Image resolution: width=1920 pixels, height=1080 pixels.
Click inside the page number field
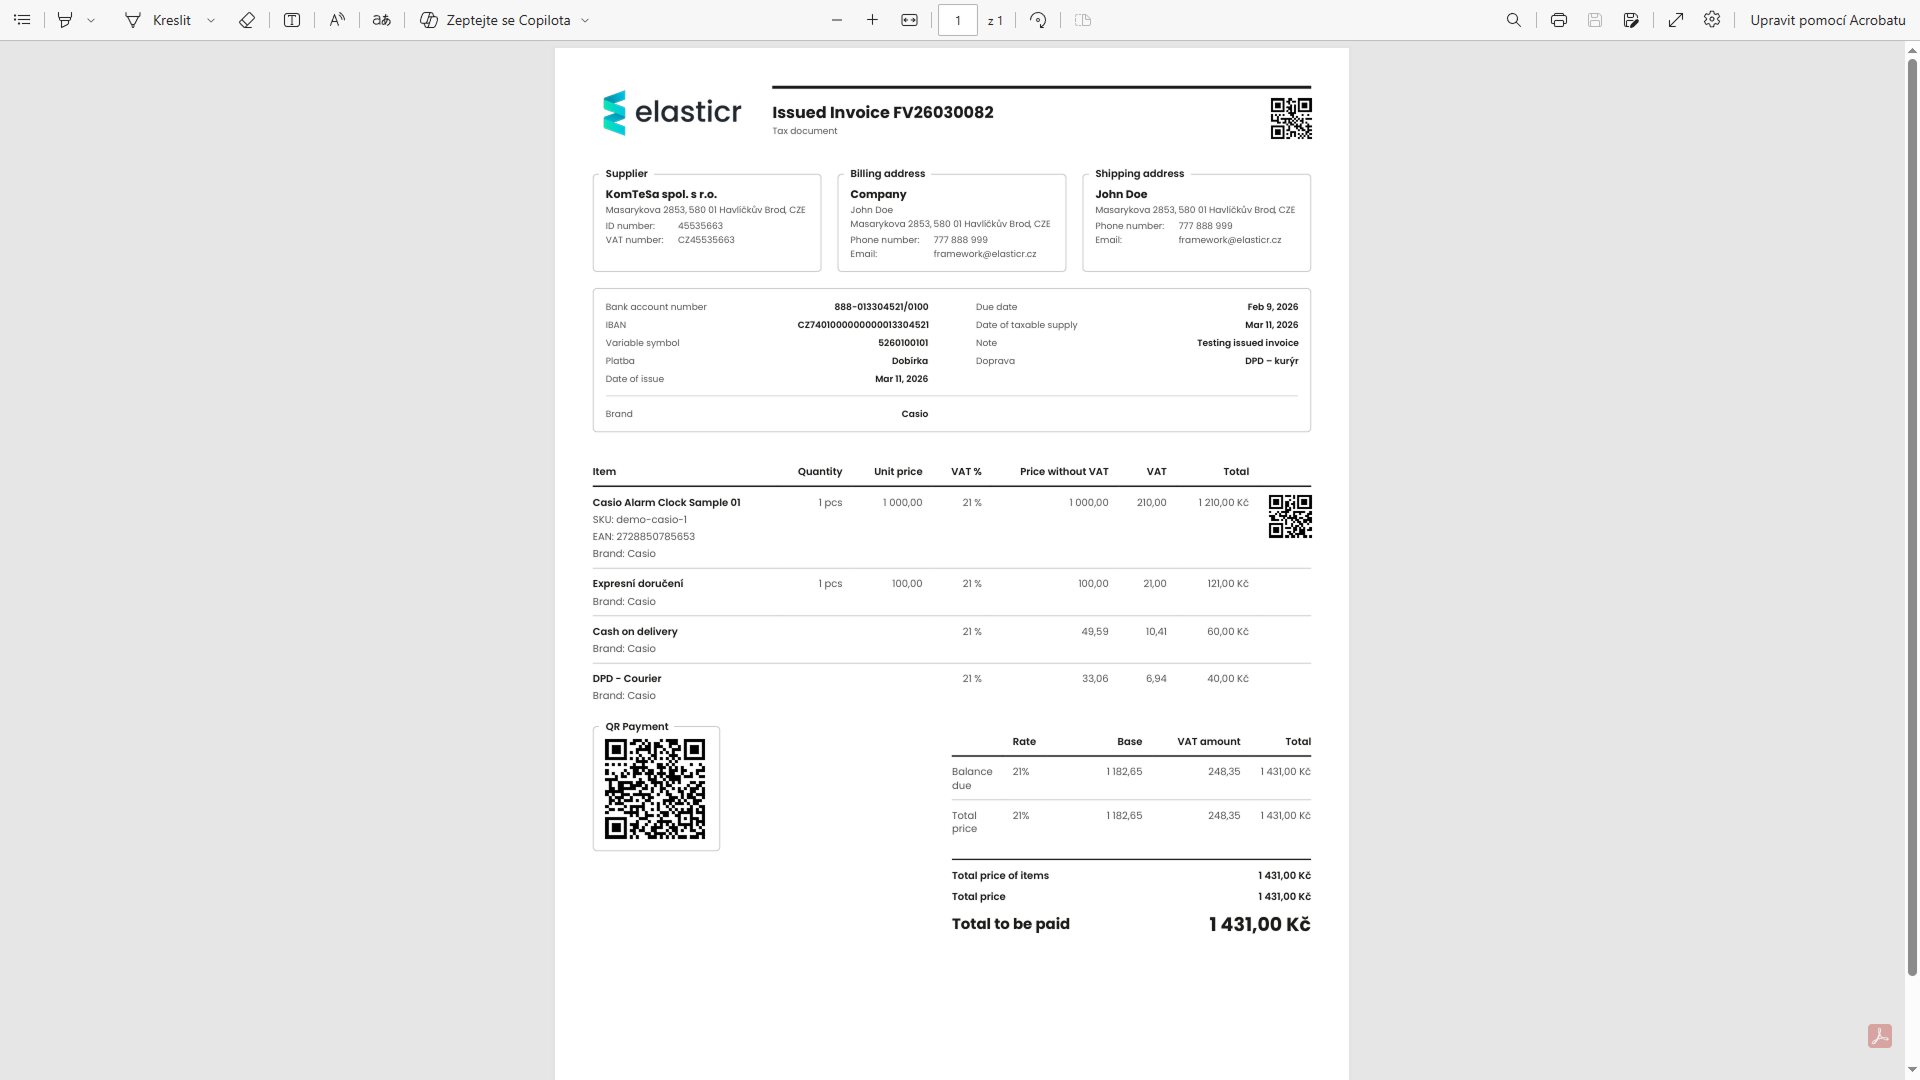point(957,20)
